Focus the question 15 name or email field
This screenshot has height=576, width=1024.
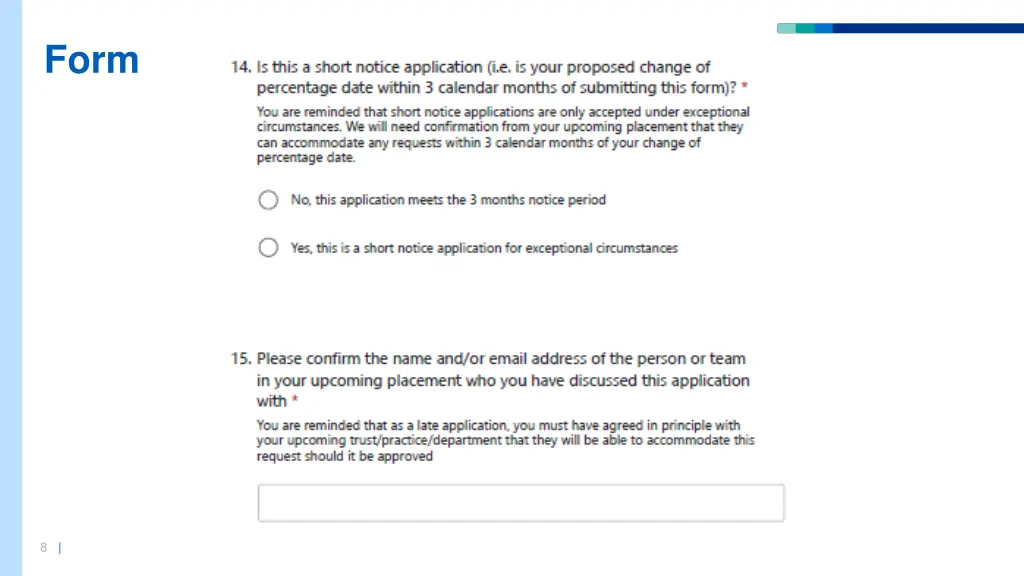point(520,503)
